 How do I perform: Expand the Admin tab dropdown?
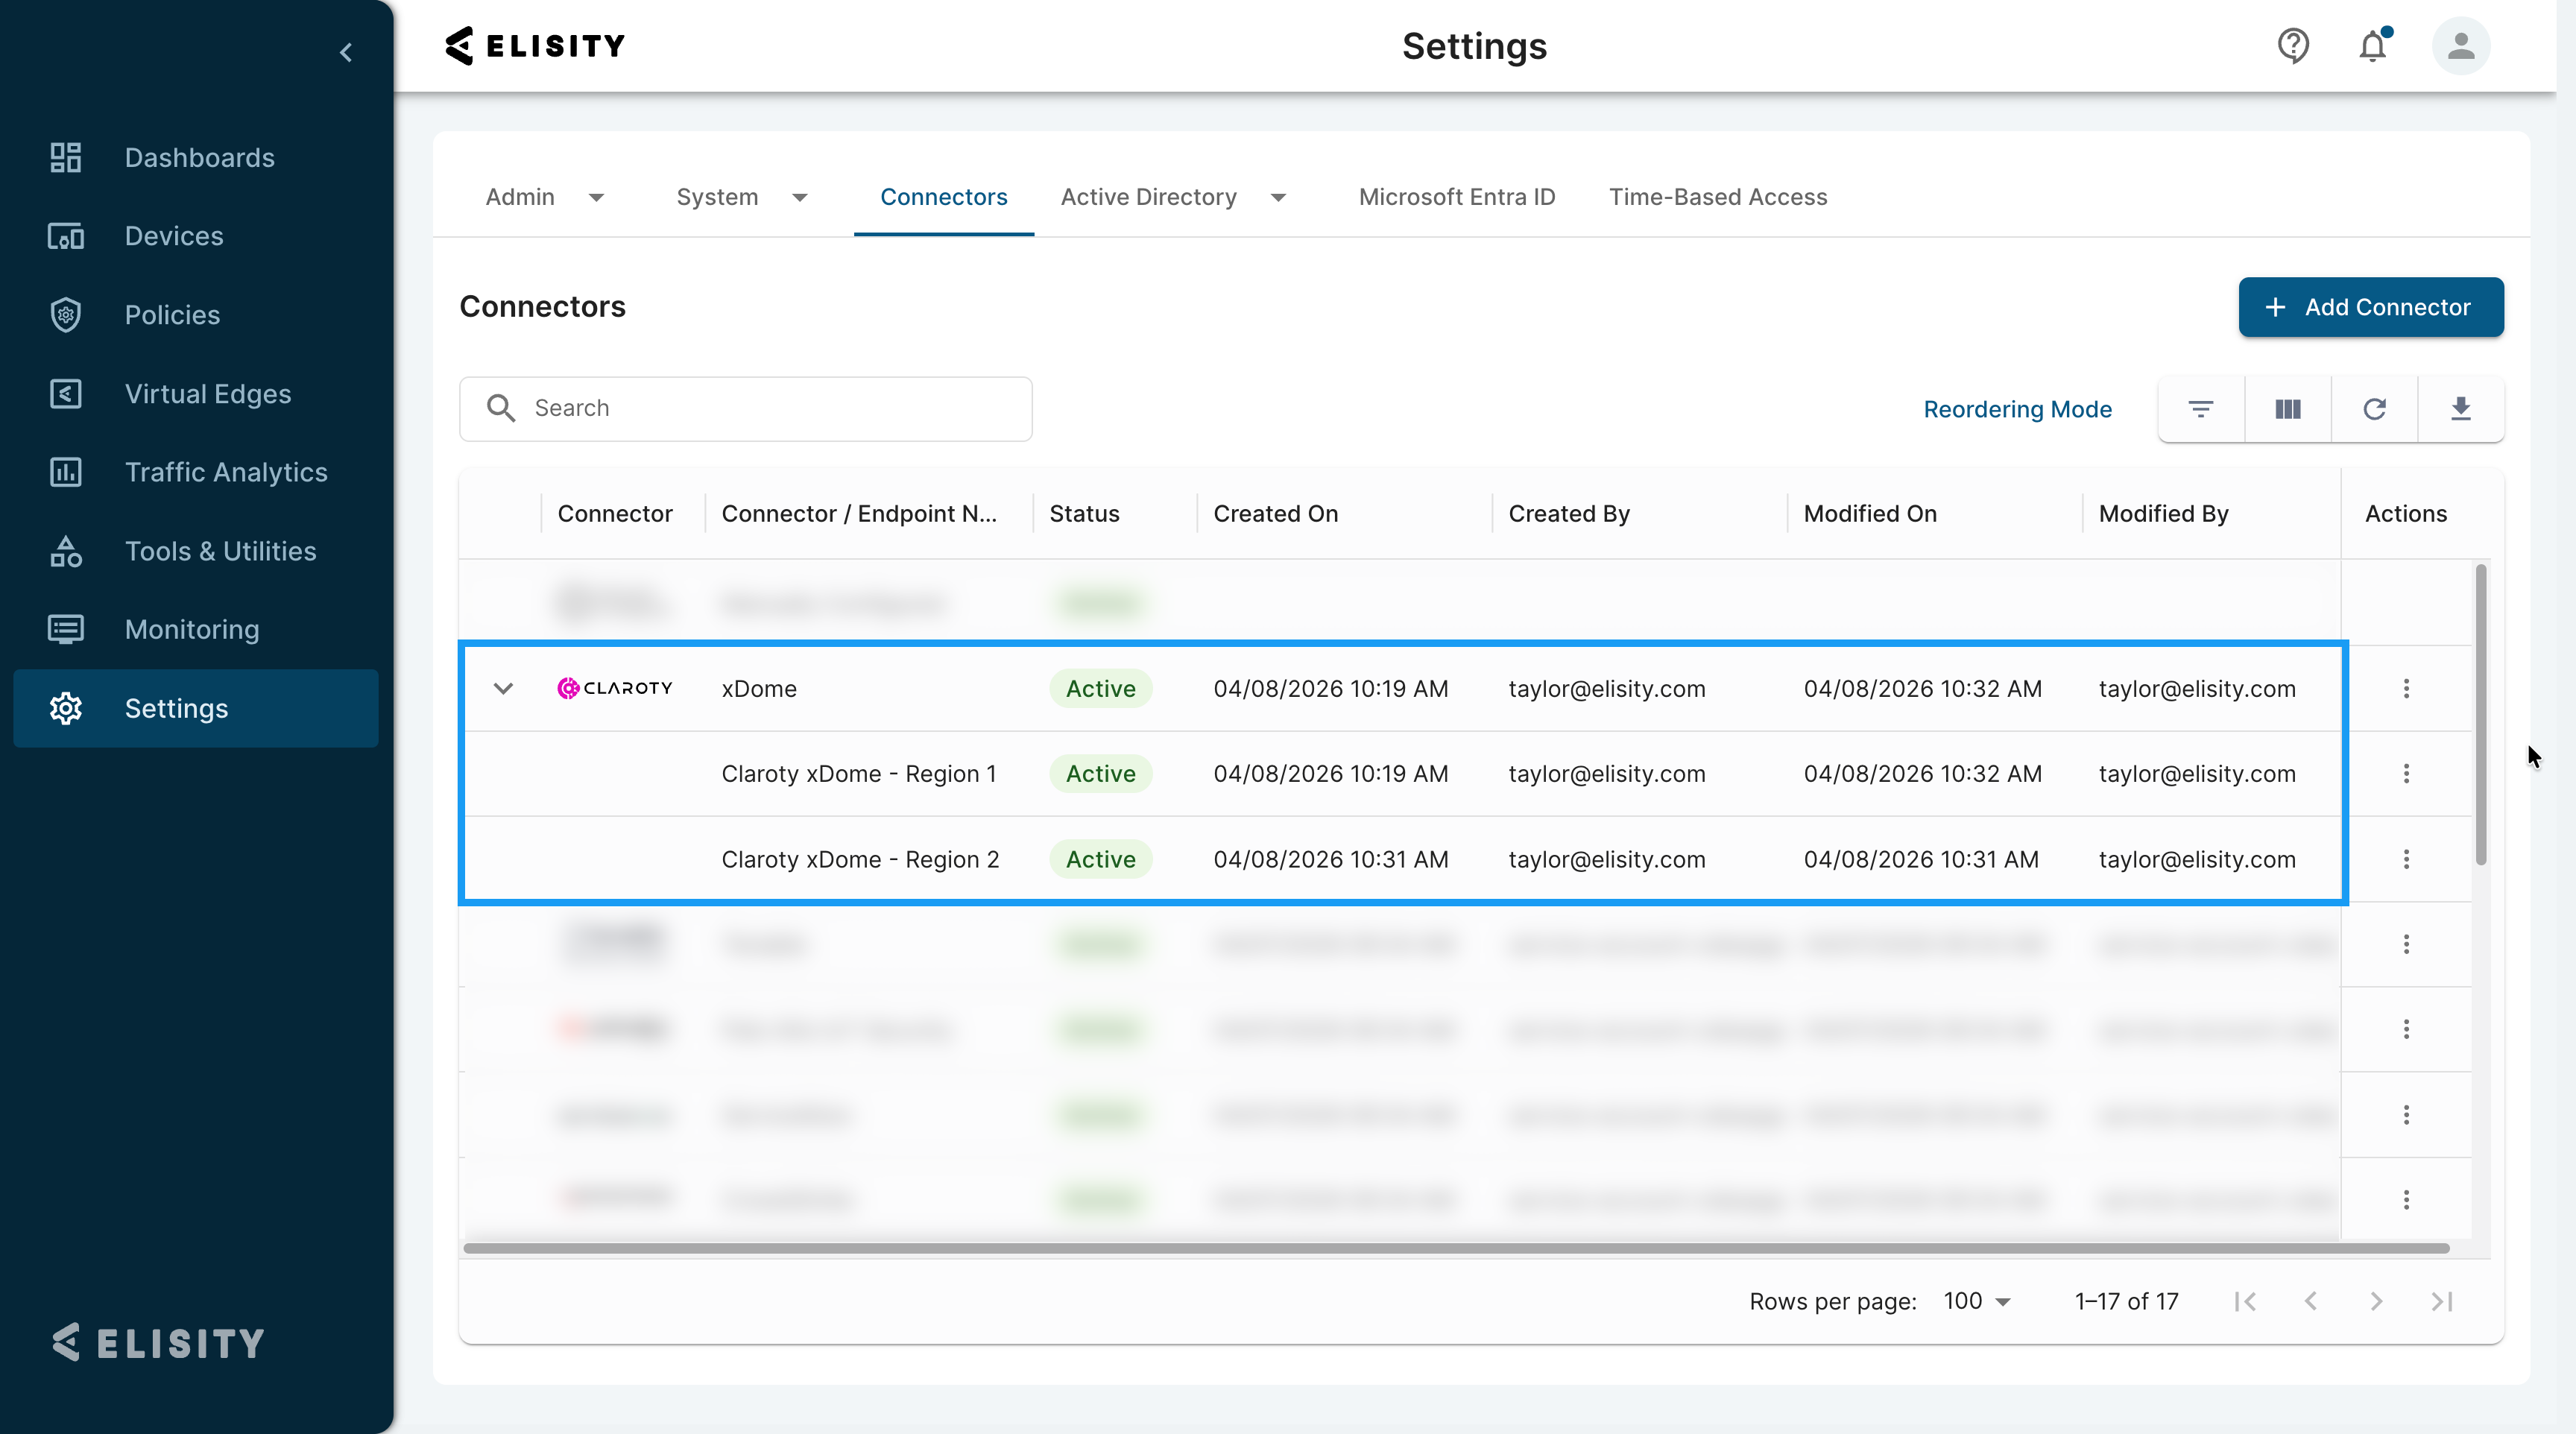click(596, 198)
